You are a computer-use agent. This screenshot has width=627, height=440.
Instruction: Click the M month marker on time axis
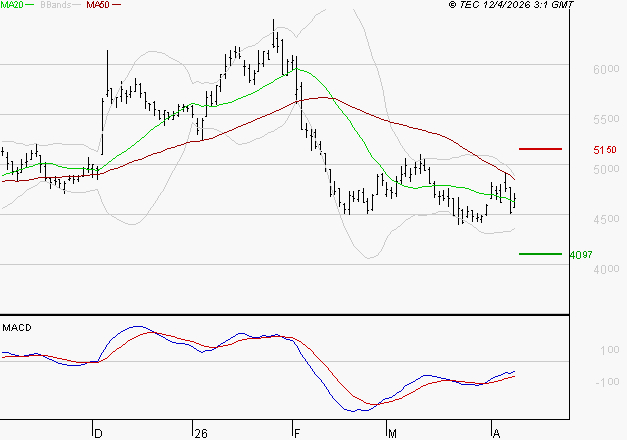point(392,434)
